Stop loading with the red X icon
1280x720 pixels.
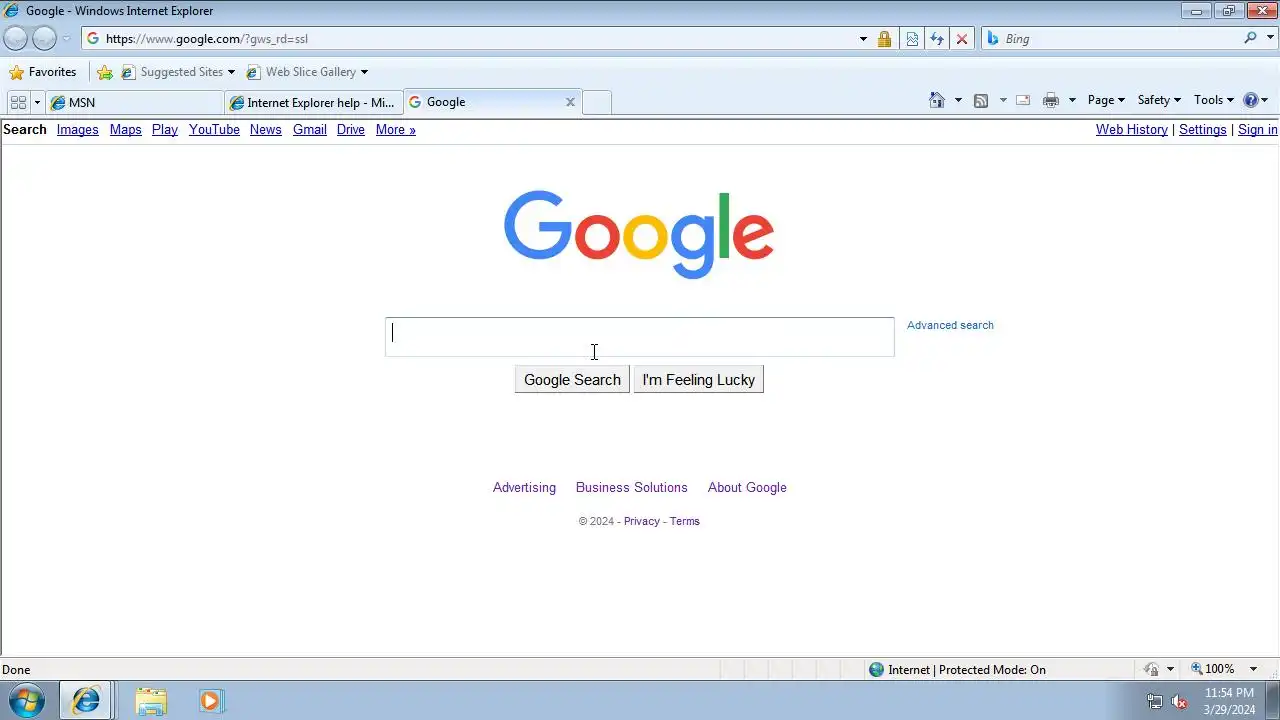click(962, 39)
